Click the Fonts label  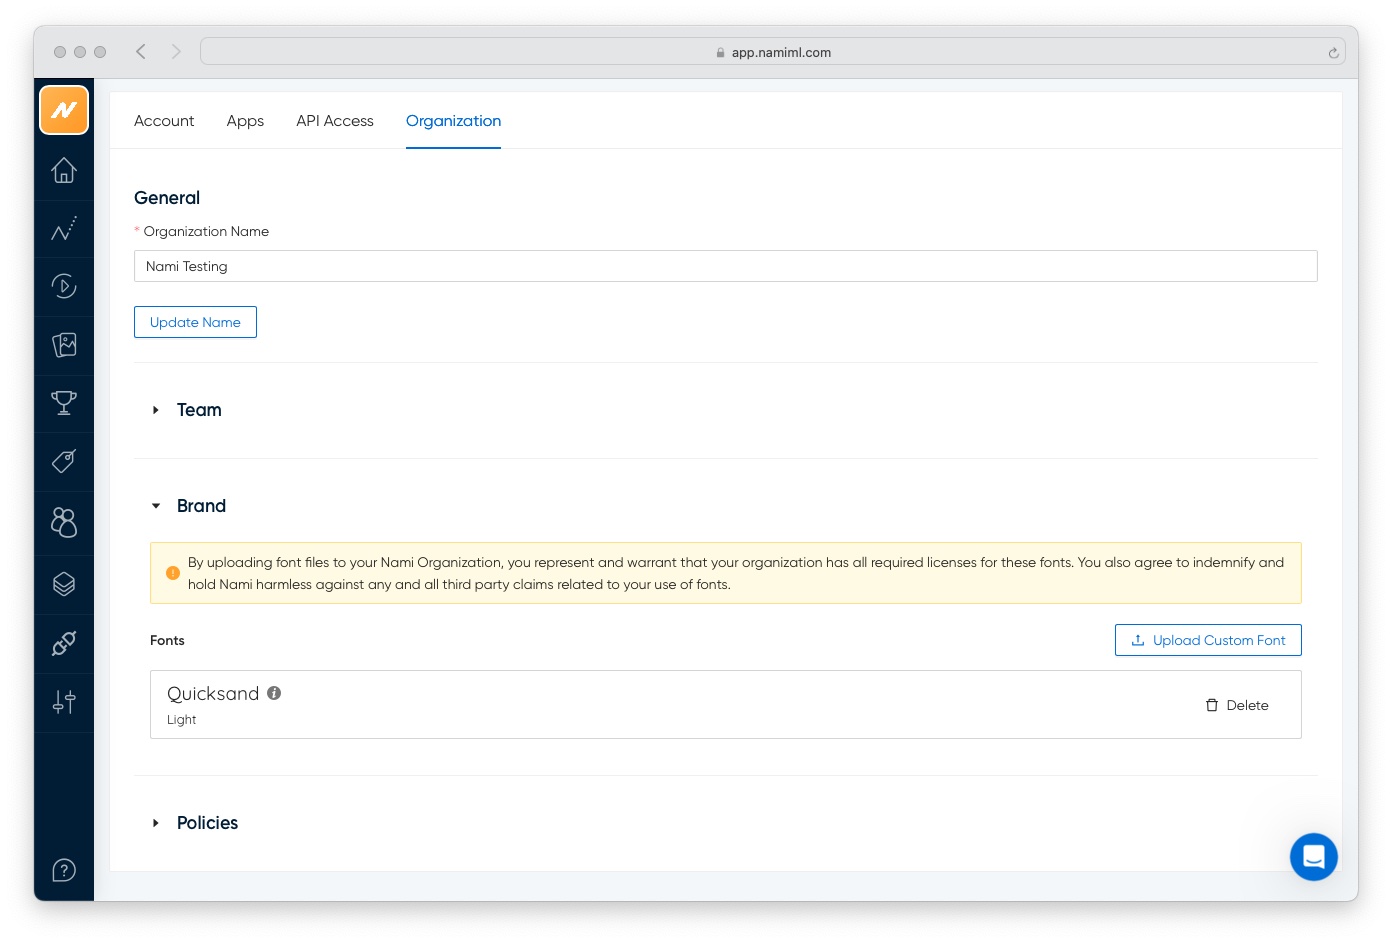(x=167, y=640)
